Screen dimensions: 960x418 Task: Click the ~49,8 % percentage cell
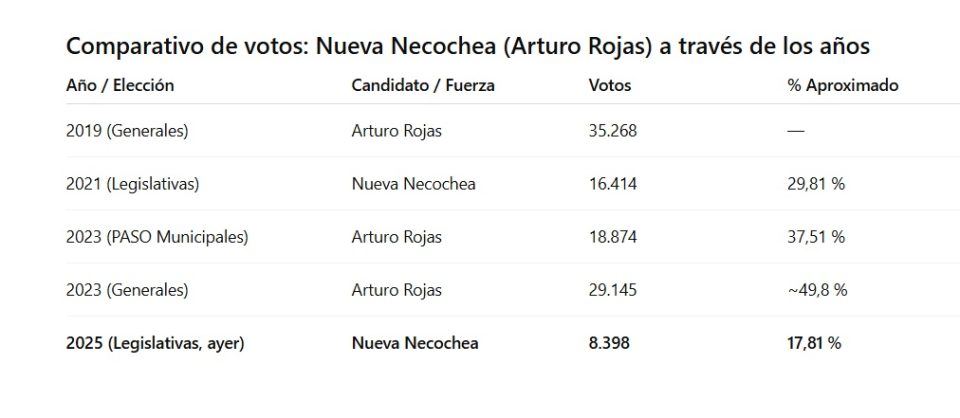pos(818,290)
